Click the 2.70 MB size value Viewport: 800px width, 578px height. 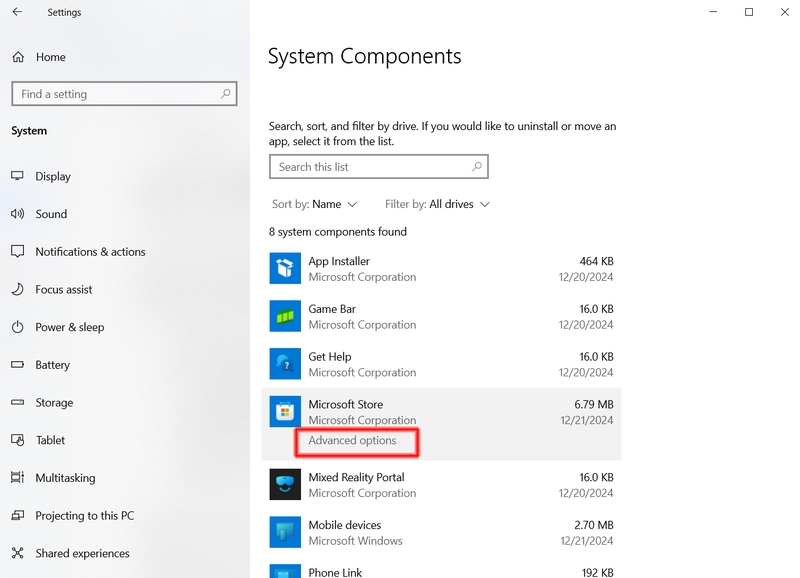coord(593,525)
